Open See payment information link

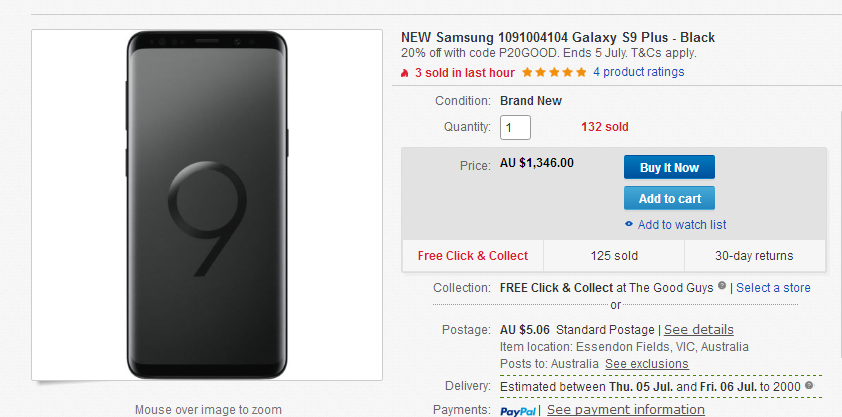(626, 411)
